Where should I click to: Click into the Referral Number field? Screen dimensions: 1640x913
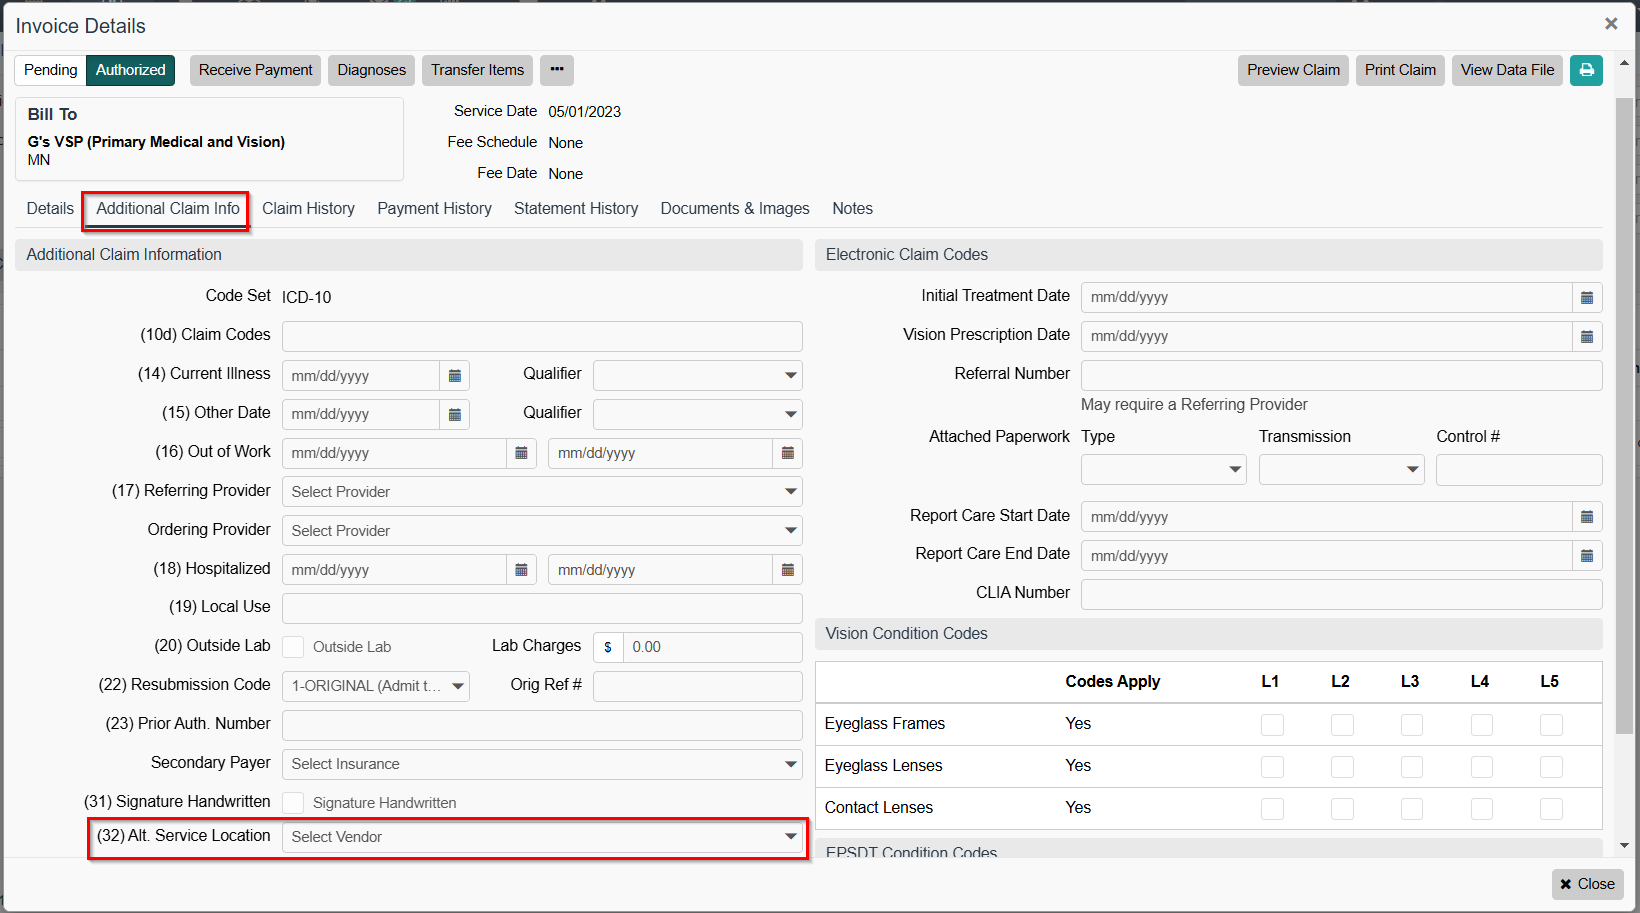(1340, 376)
